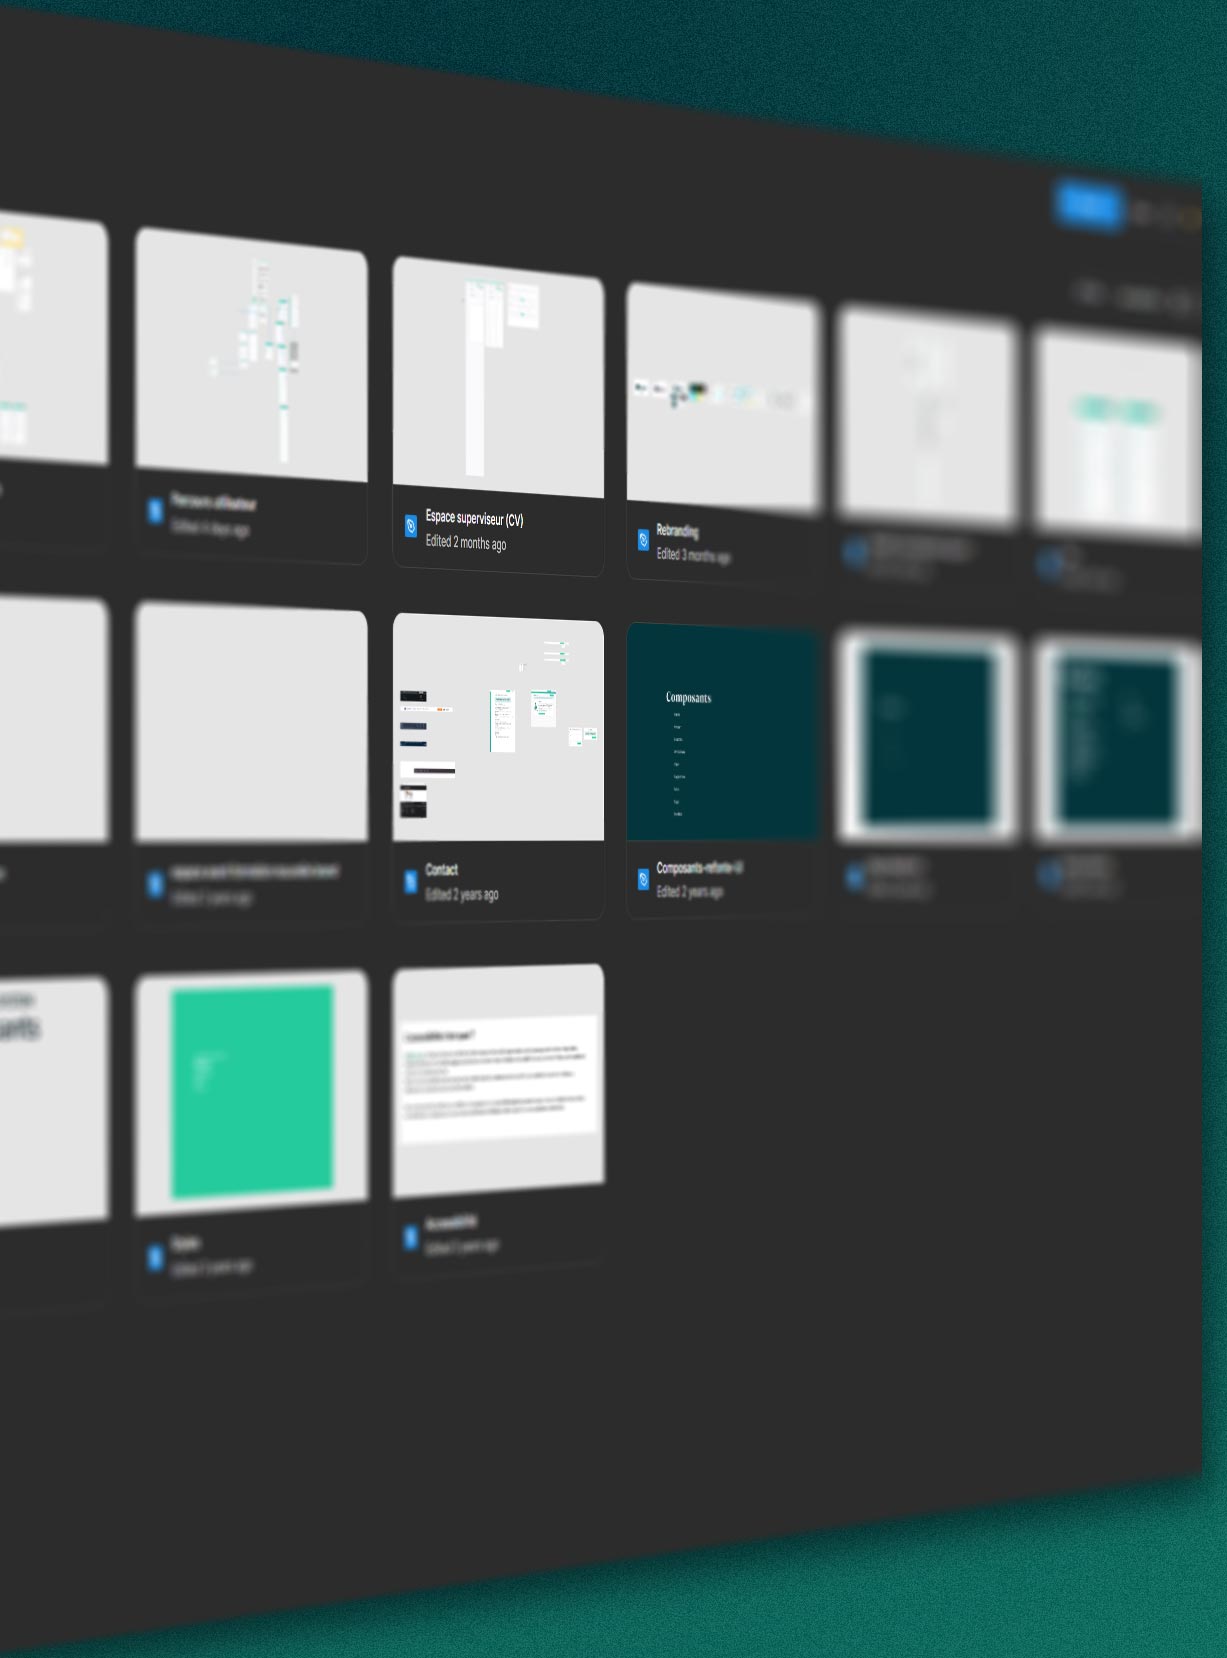The height and width of the screenshot is (1658, 1227).
Task: Click the Composants-refonte-UI file name
Action: coord(699,867)
